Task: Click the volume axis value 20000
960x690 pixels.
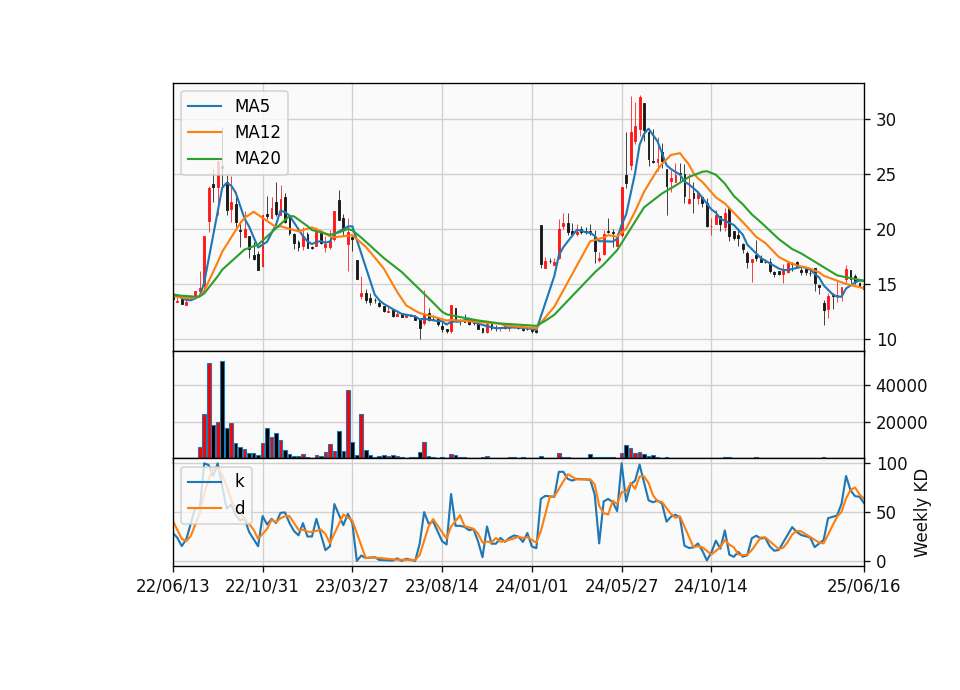Action: [x=901, y=423]
